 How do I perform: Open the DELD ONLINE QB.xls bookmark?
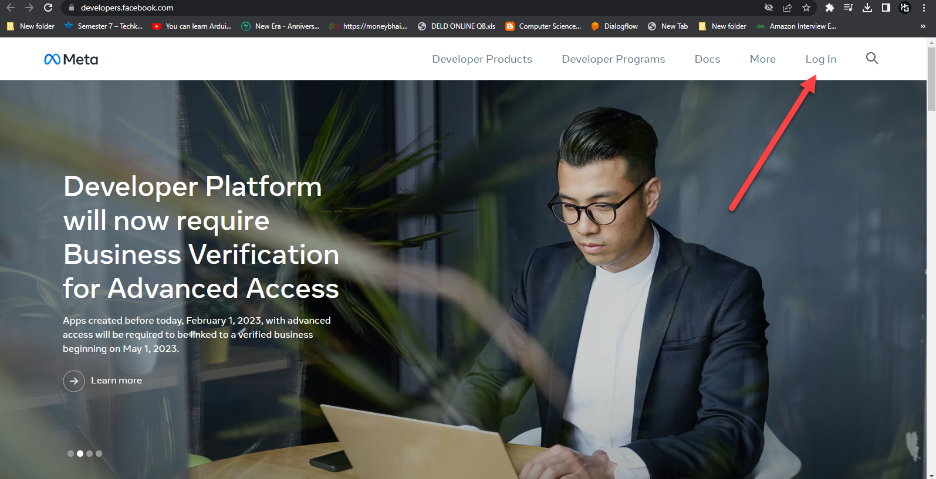(457, 26)
